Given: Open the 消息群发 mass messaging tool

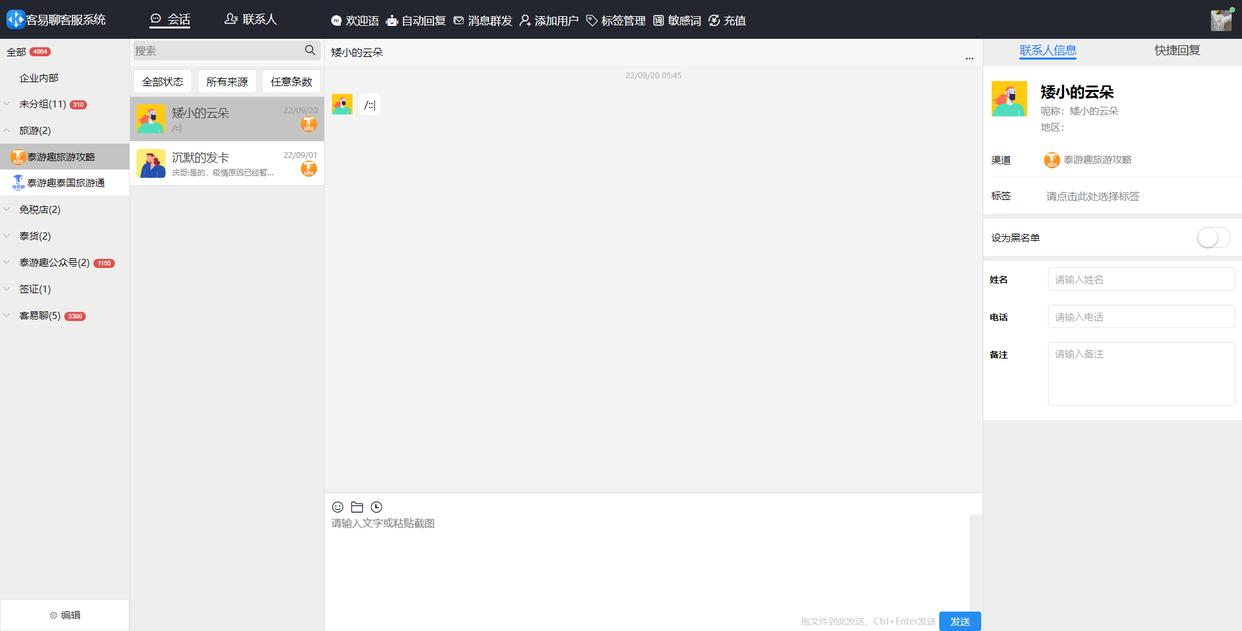Looking at the screenshot, I should [487, 18].
